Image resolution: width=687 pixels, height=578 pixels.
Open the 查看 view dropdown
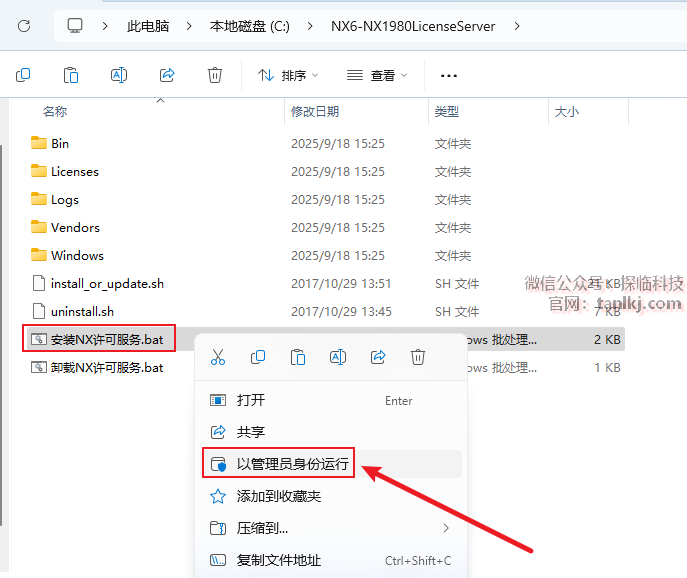377,75
